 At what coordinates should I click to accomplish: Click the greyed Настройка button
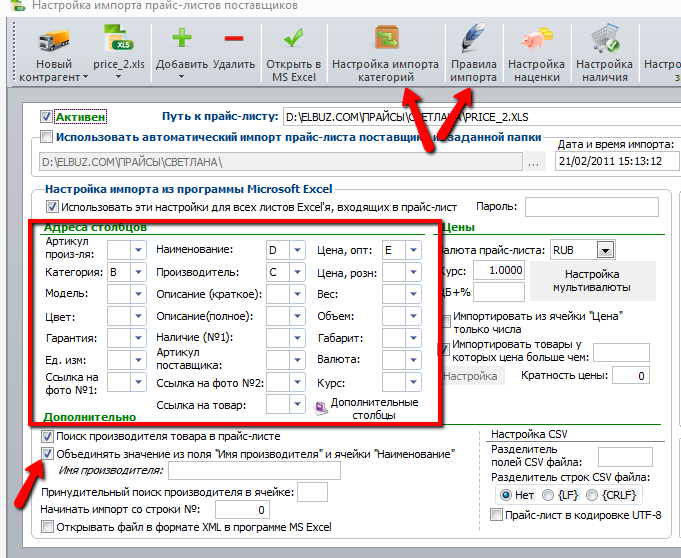(472, 376)
